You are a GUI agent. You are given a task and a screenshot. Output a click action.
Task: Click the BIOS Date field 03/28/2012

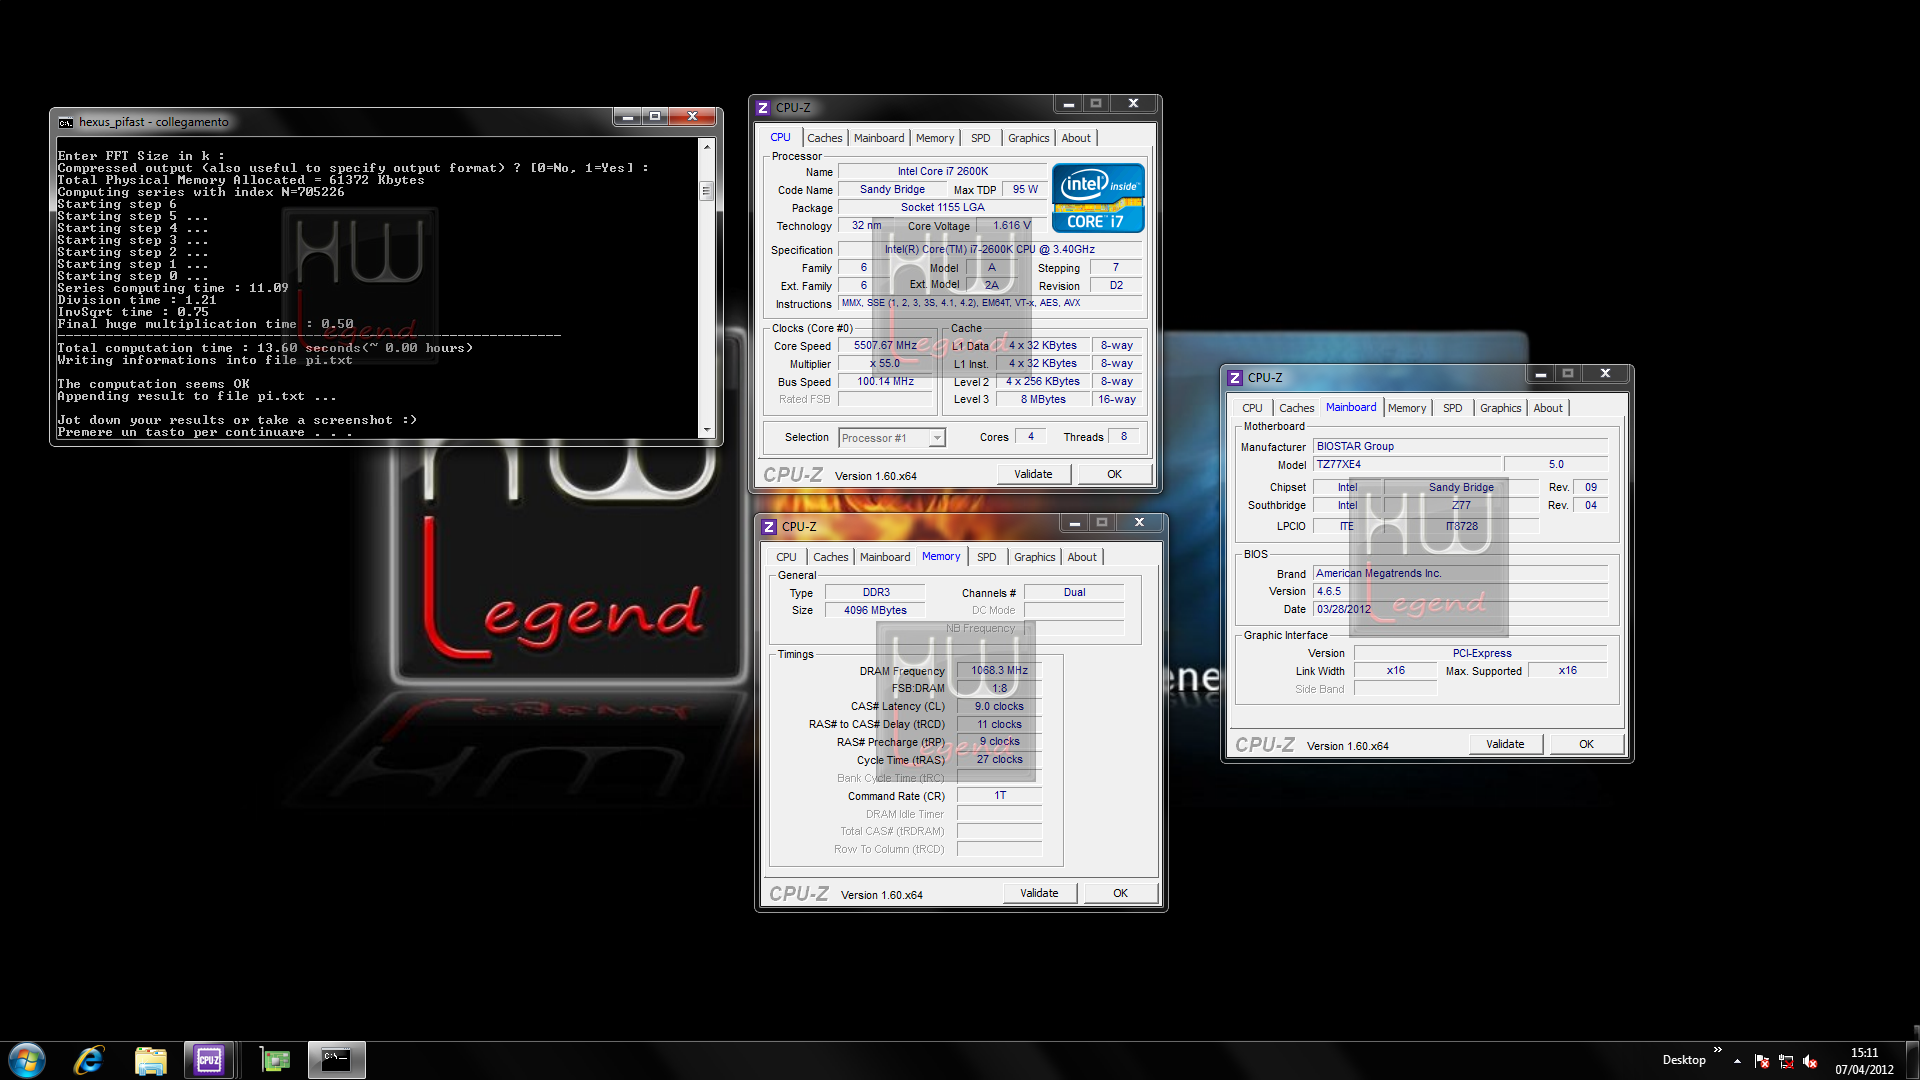(x=1460, y=610)
